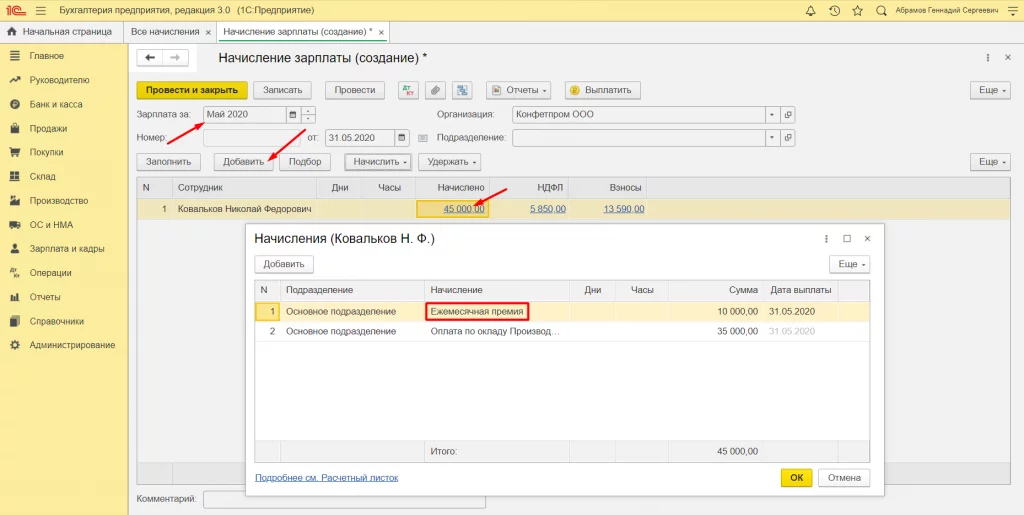The height and width of the screenshot is (515, 1024).
Task: Click the attached files paperclip icon
Action: coord(435,90)
